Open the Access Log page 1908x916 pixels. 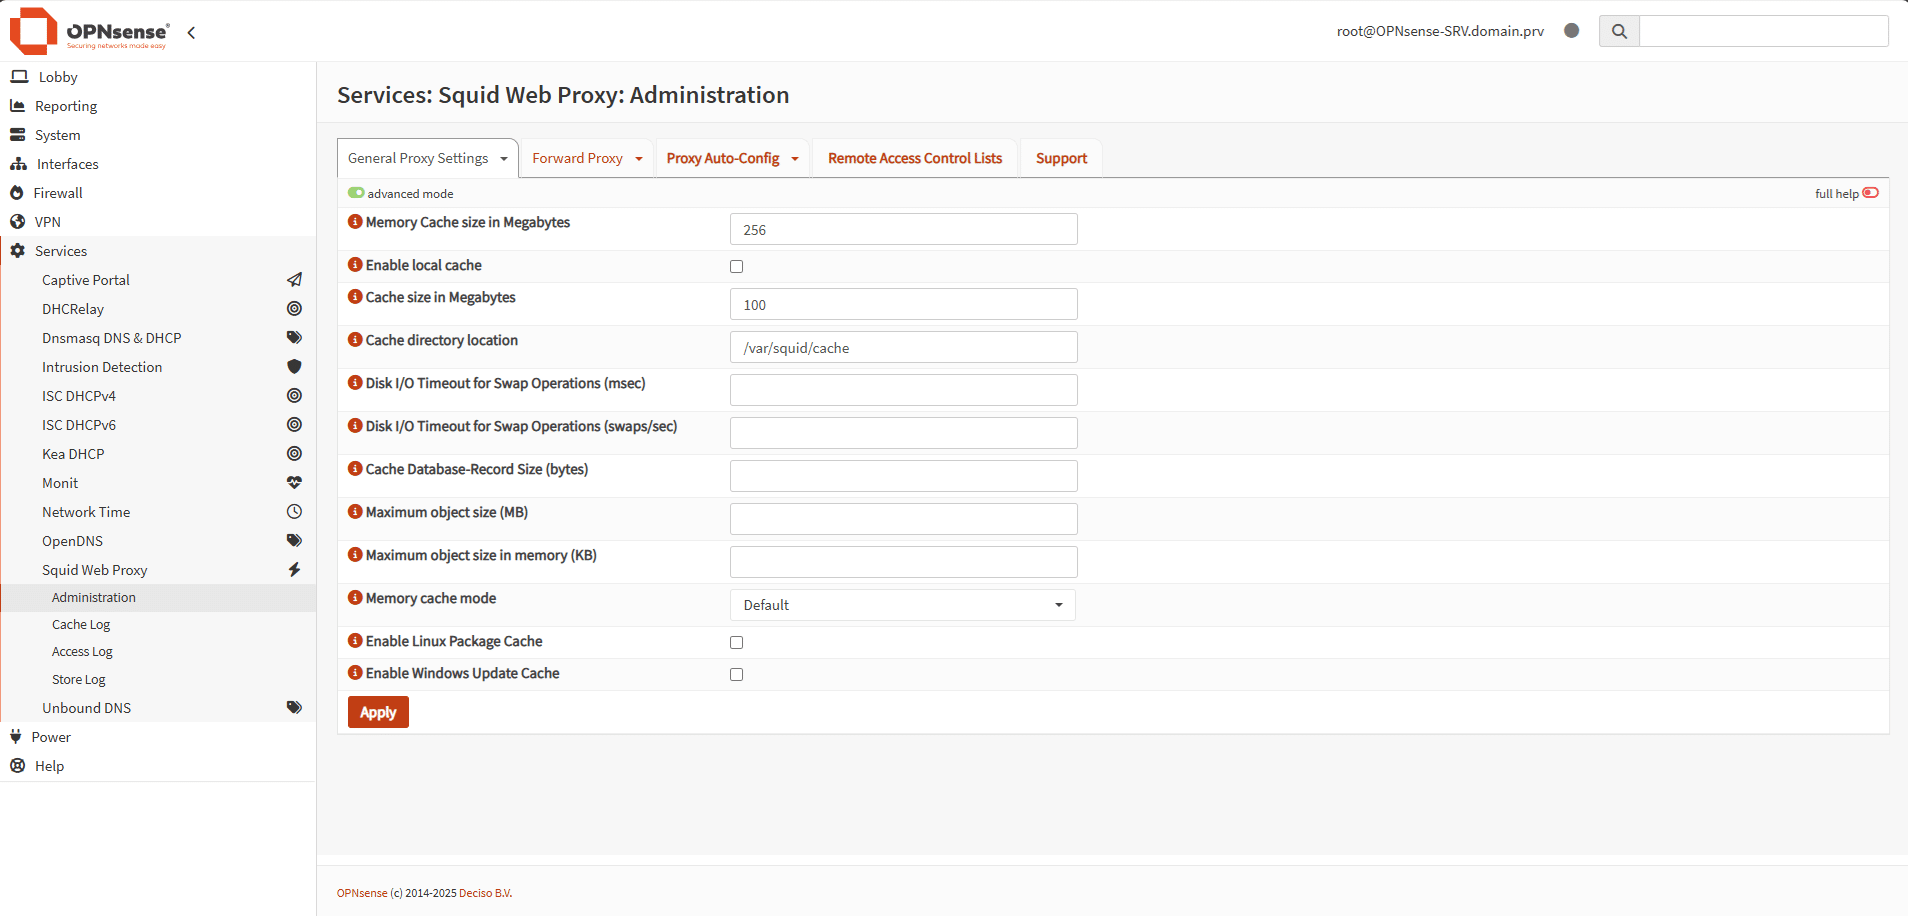(x=82, y=651)
